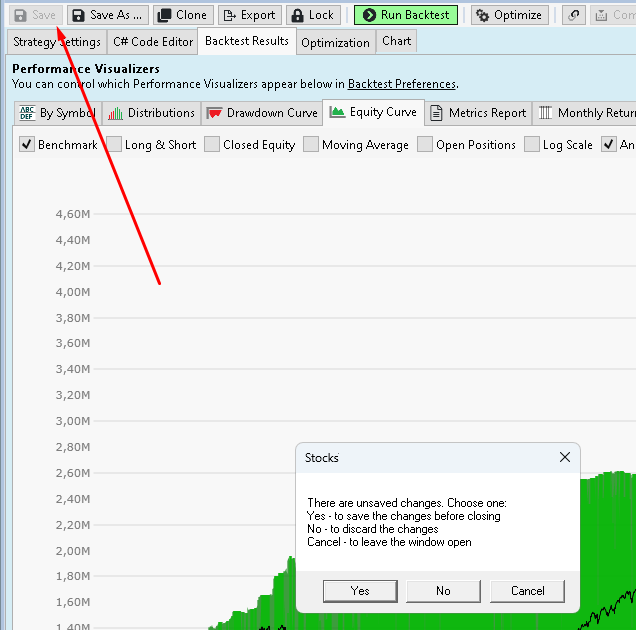636x630 pixels.
Task: Open the C# Code Editor tab
Action: (x=152, y=42)
